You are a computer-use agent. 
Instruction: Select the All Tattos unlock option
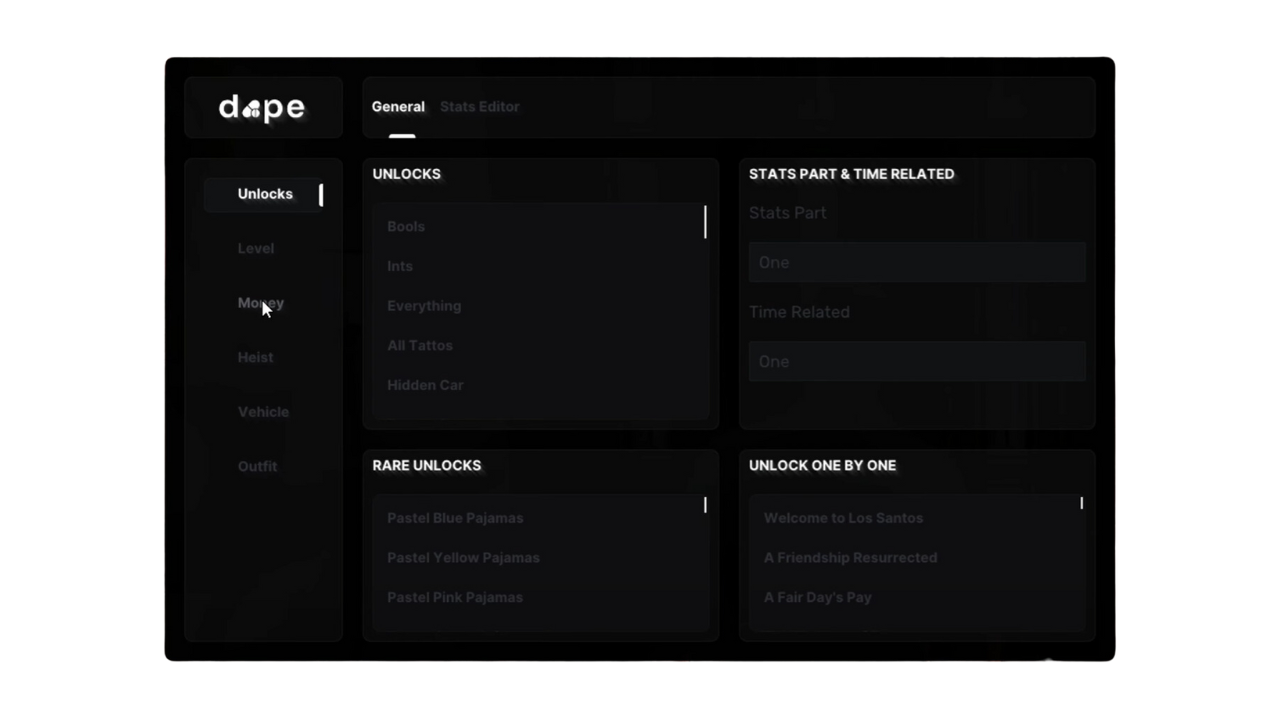tap(420, 345)
